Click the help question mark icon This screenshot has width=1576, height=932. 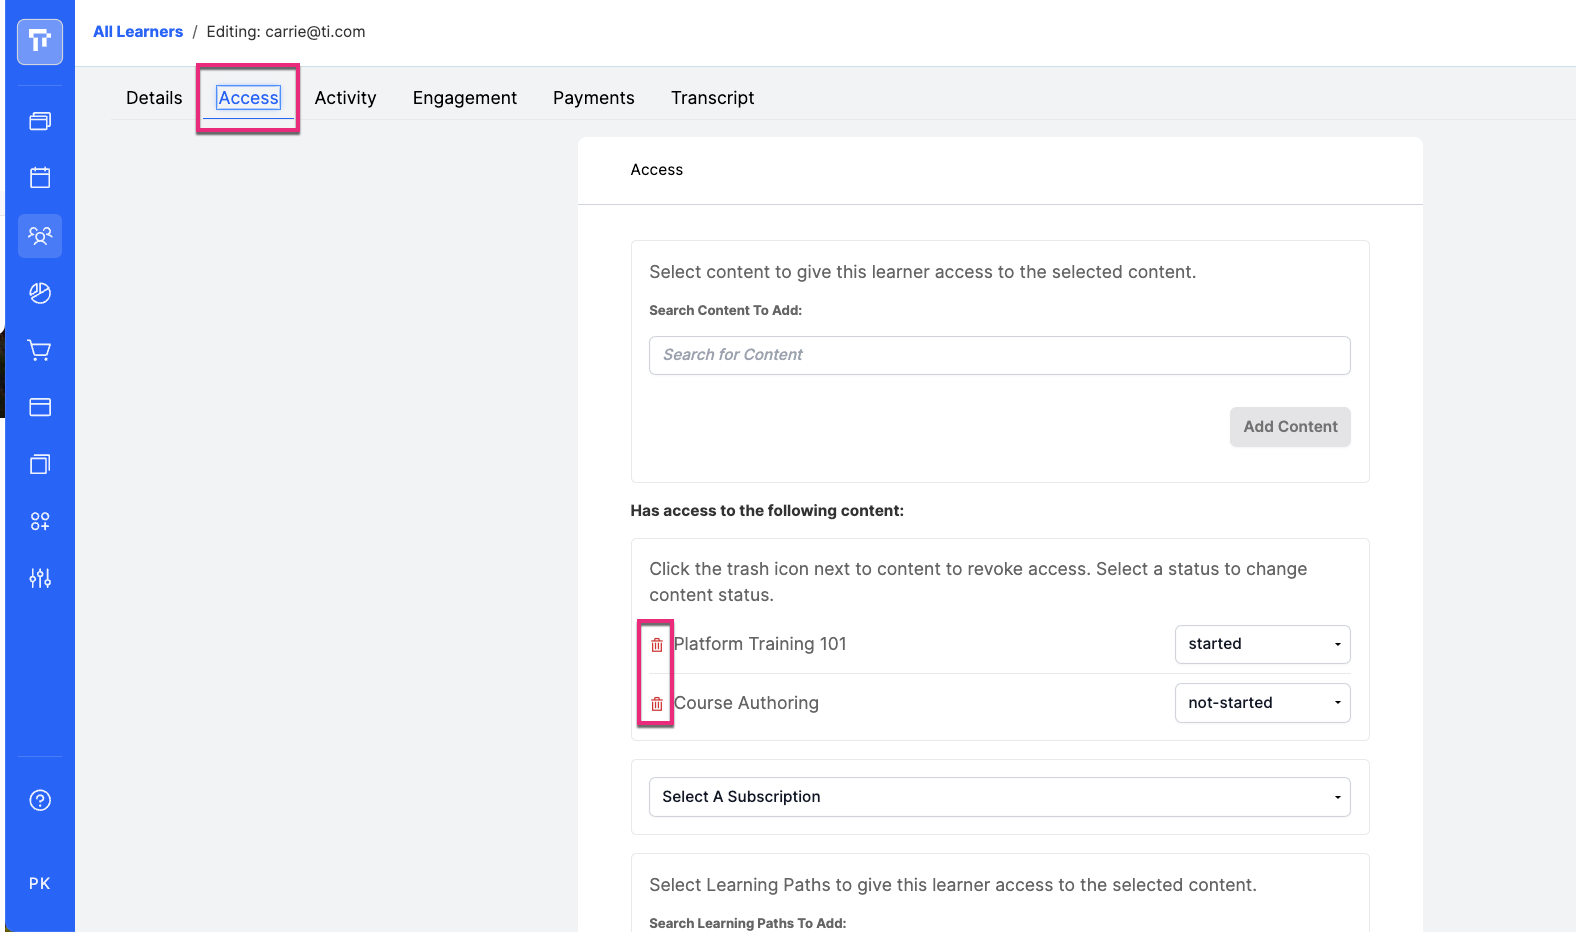click(x=40, y=800)
